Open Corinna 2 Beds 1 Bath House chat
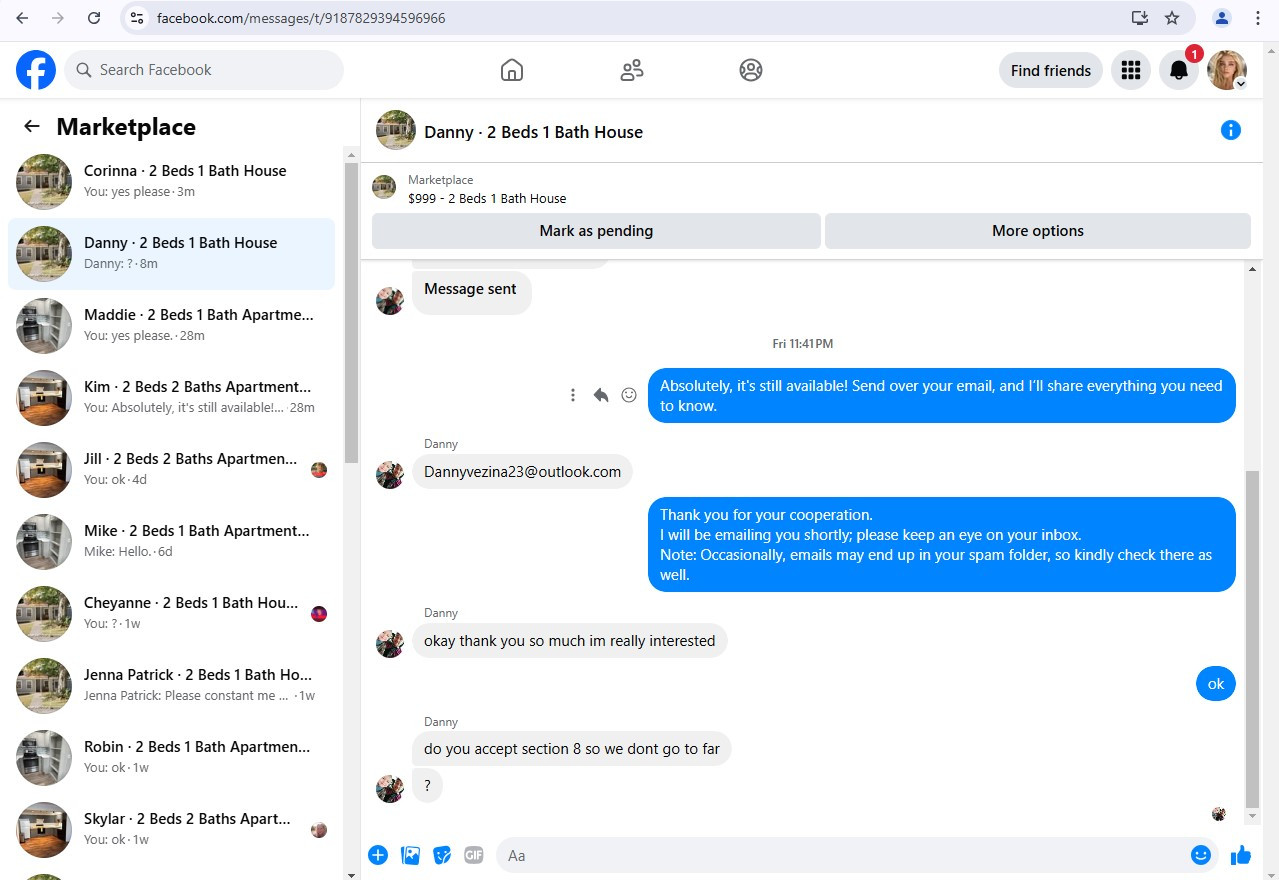This screenshot has height=880, width=1279. coord(171,181)
